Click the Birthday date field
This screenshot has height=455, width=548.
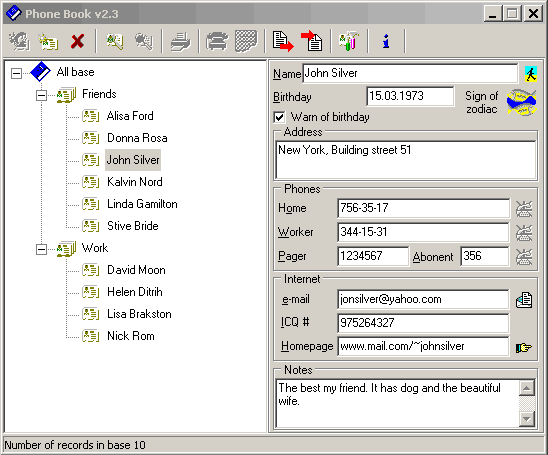point(410,96)
